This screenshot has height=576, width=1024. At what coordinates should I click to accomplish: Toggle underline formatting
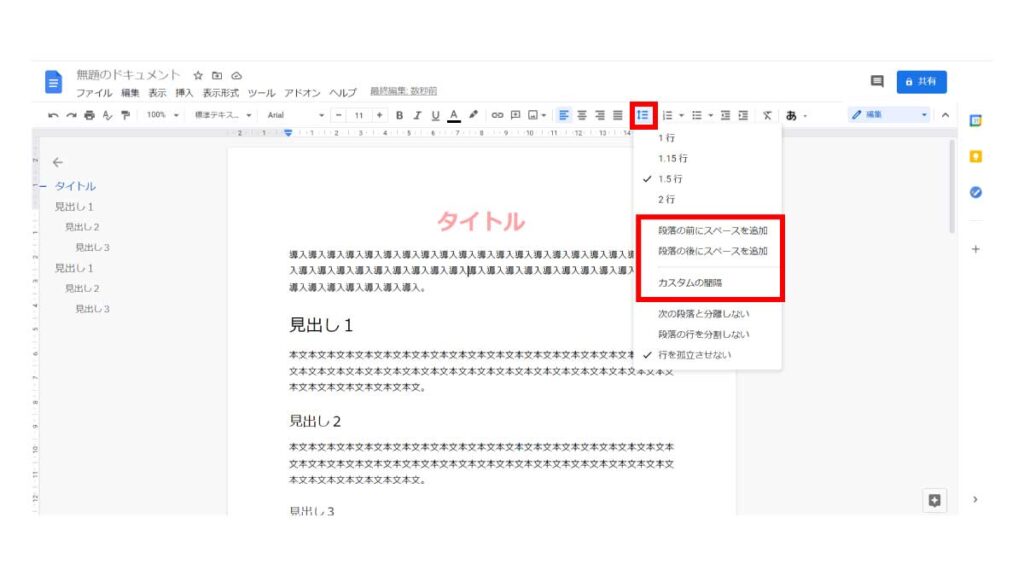click(435, 116)
